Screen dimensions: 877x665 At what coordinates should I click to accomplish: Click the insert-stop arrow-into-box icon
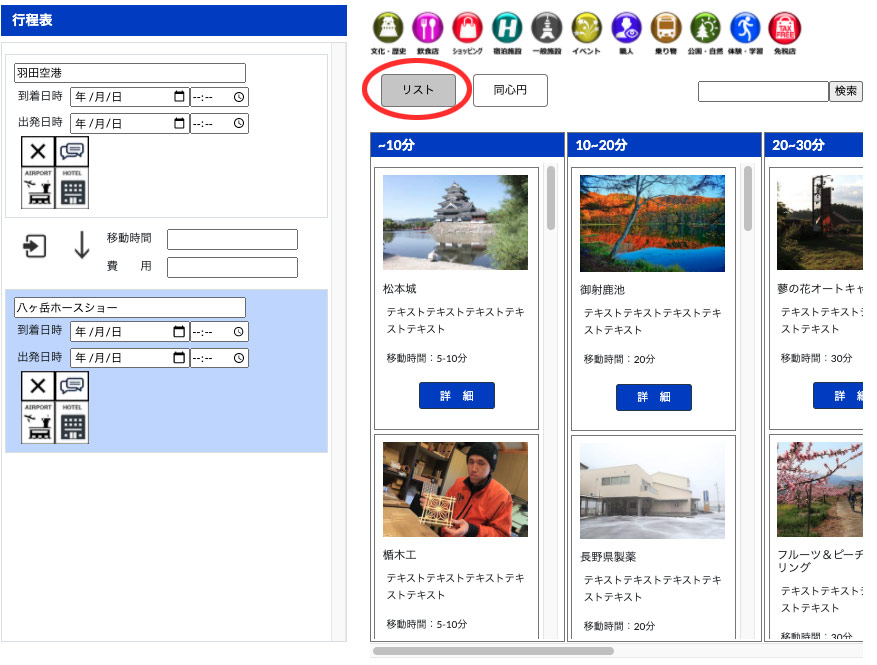pyautogui.click(x=35, y=246)
